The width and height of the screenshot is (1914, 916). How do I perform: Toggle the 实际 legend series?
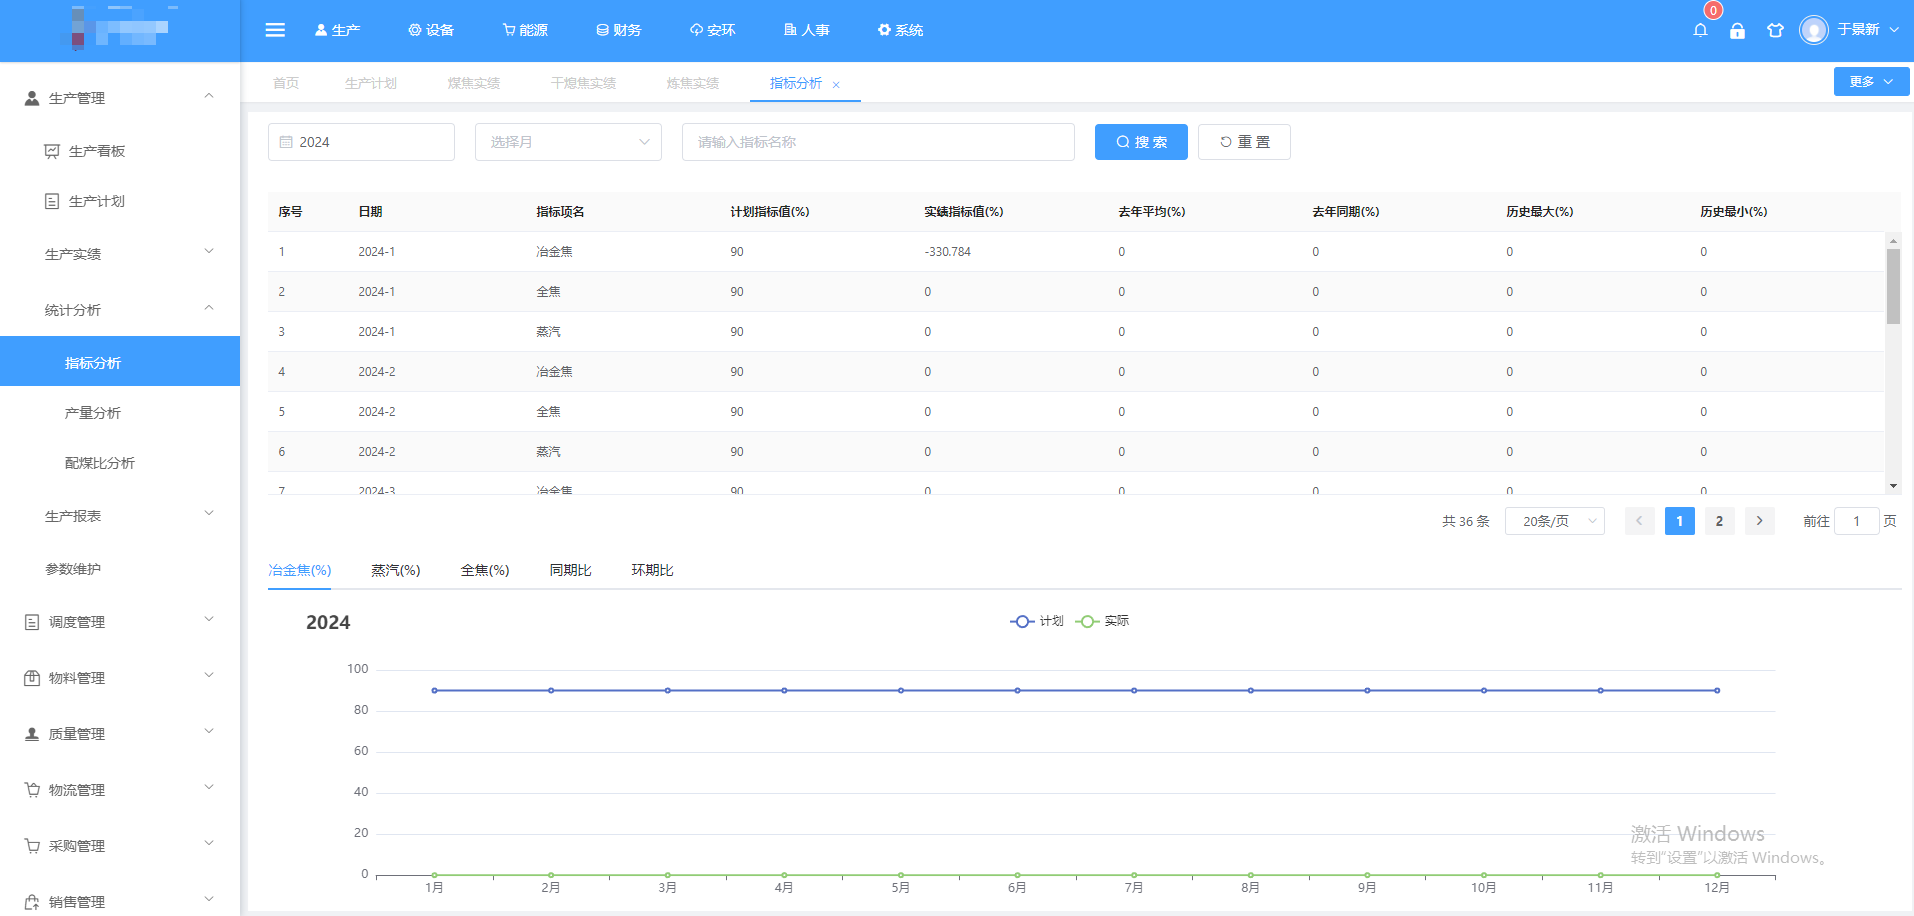click(x=1102, y=621)
